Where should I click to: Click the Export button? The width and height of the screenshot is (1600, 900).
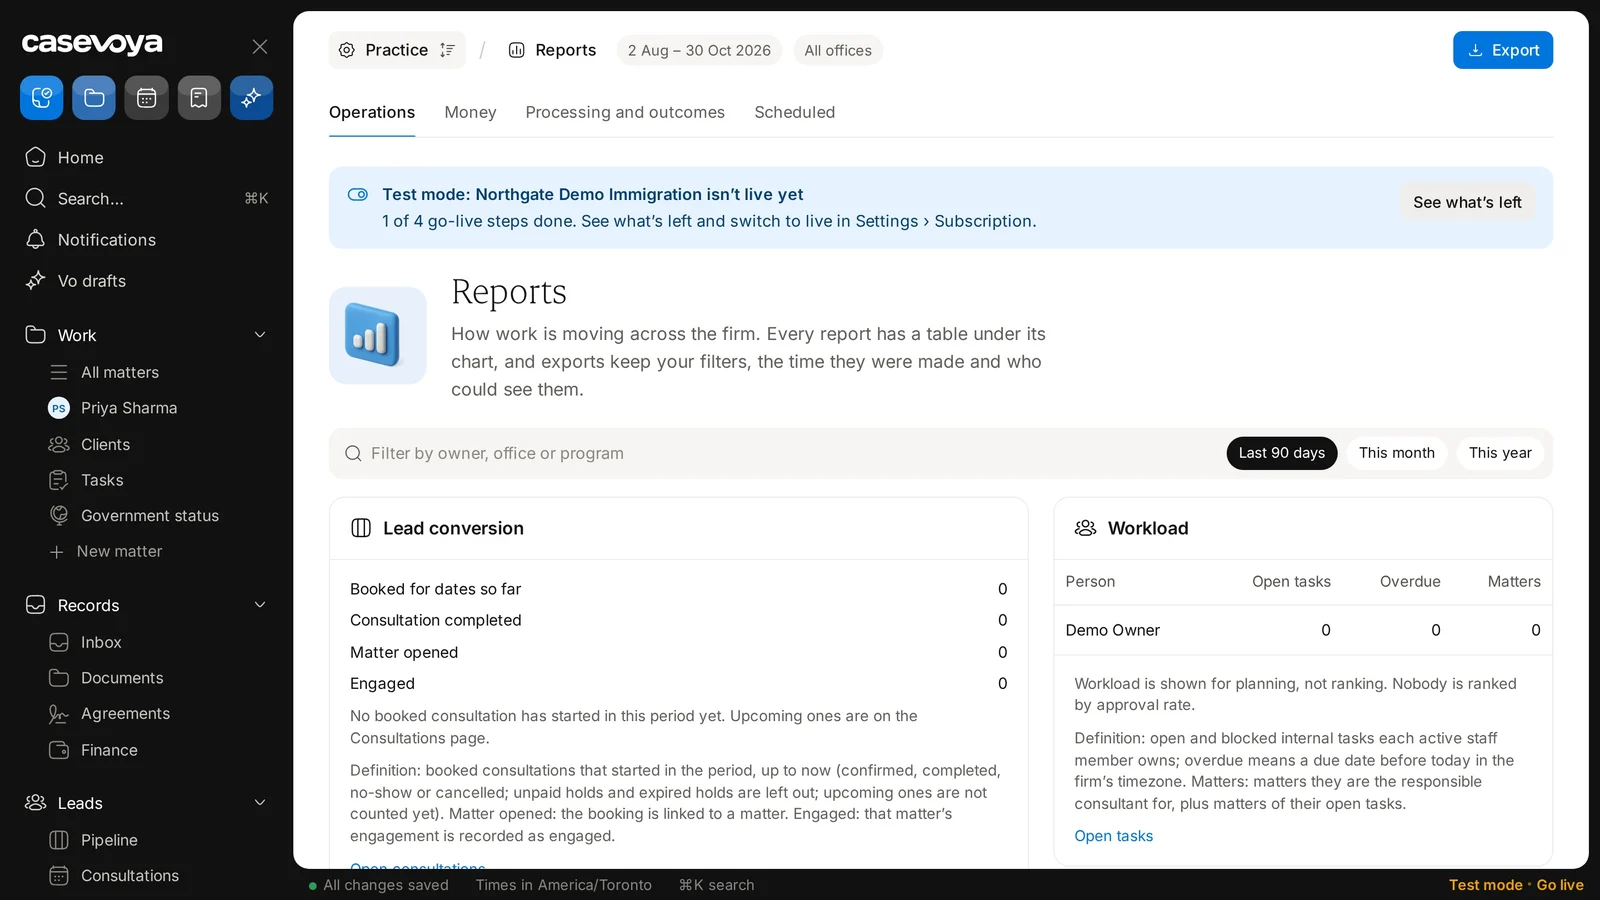click(1502, 50)
